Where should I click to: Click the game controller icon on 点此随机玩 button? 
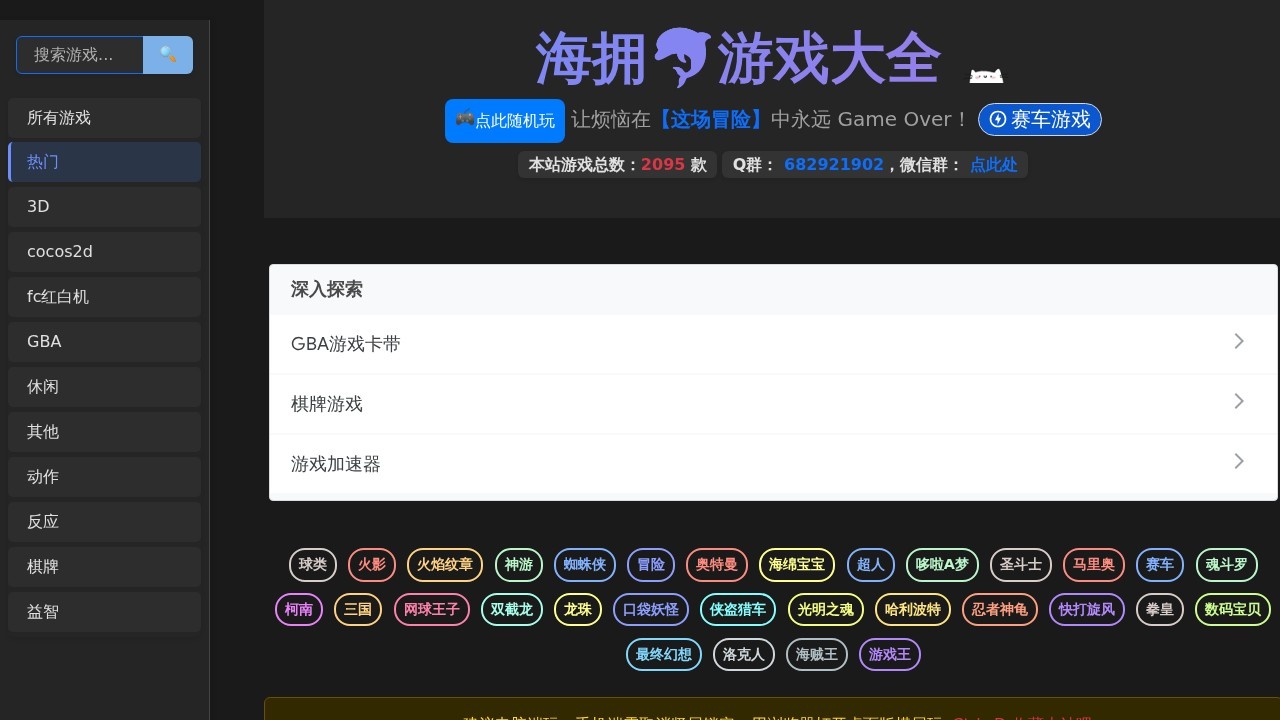(x=464, y=120)
